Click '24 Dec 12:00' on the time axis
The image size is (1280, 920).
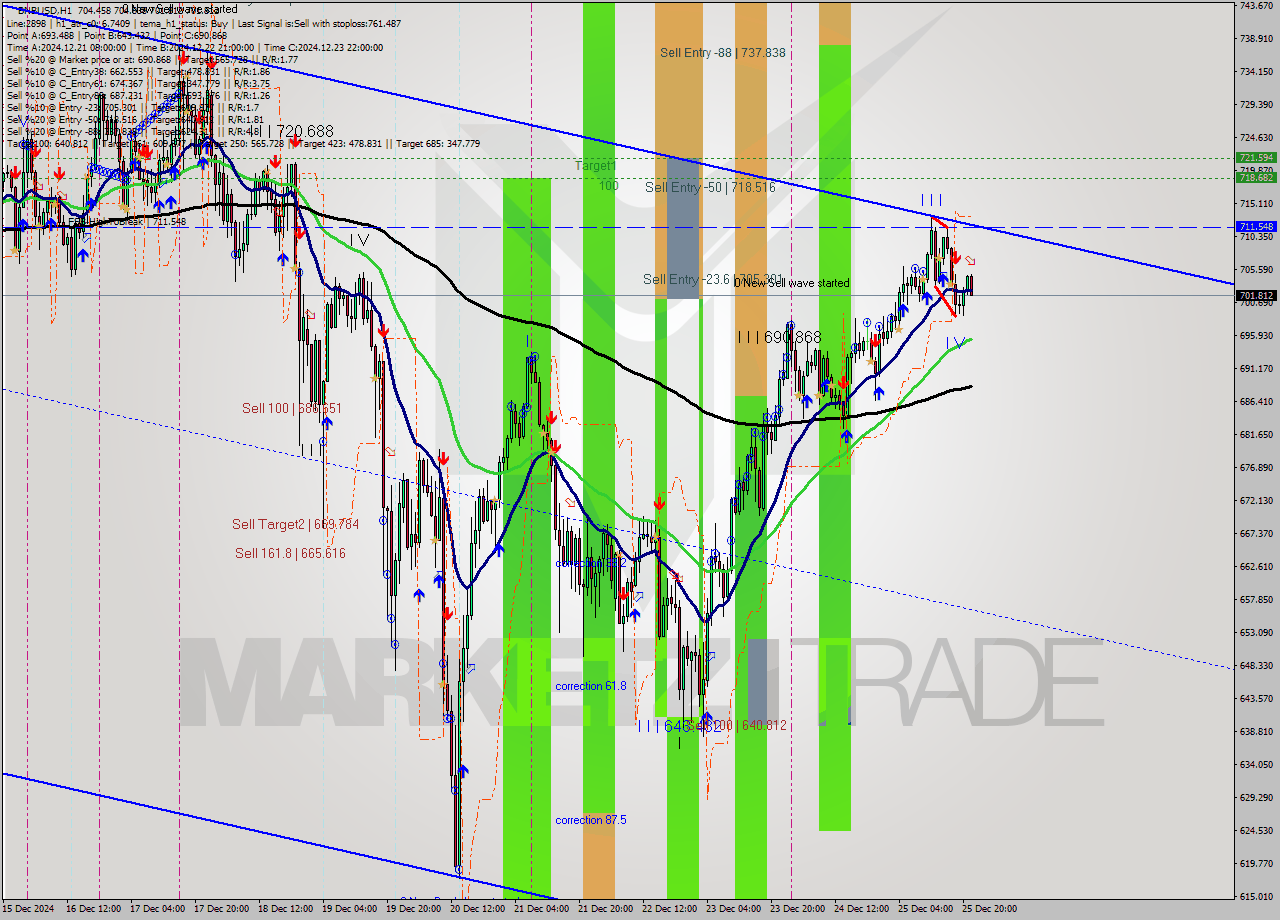click(862, 909)
